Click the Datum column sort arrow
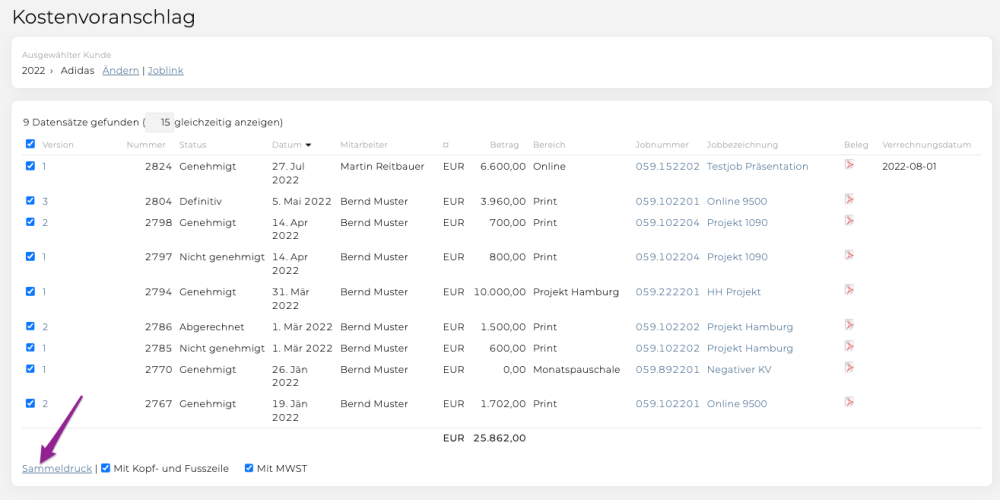The width and height of the screenshot is (1000, 500). tap(309, 145)
